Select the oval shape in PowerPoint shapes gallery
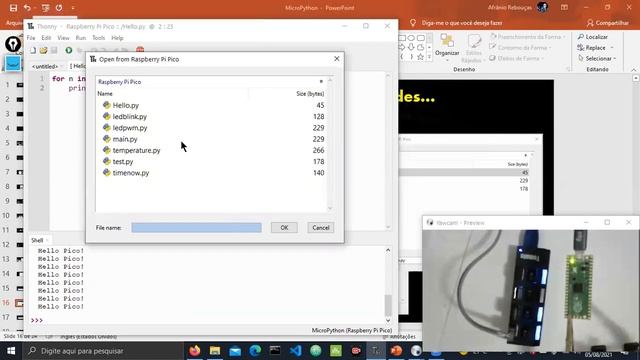 coord(411,38)
